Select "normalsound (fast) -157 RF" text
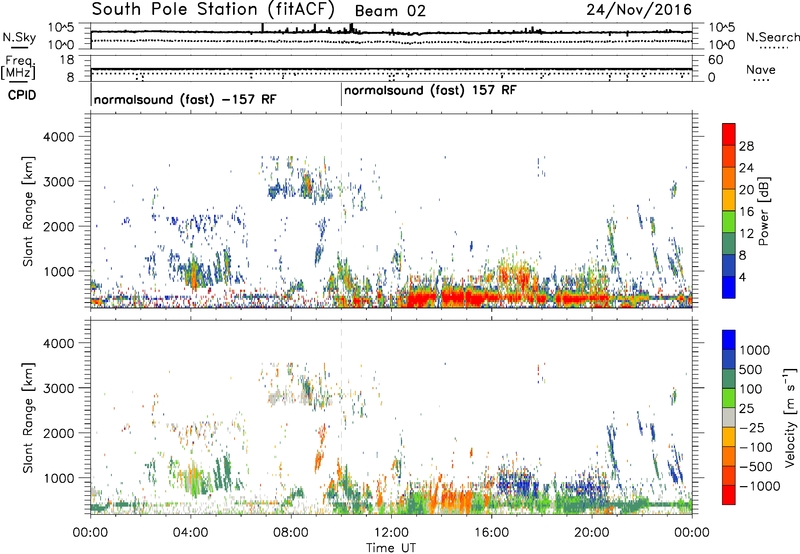Screen dimensions: 800x554 (185, 99)
